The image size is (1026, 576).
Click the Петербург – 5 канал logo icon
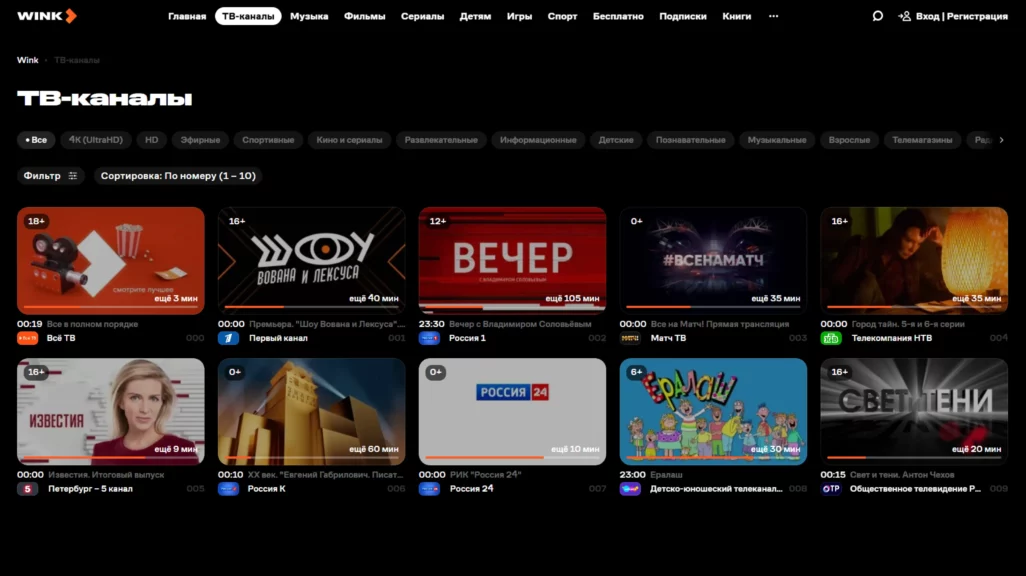point(27,489)
